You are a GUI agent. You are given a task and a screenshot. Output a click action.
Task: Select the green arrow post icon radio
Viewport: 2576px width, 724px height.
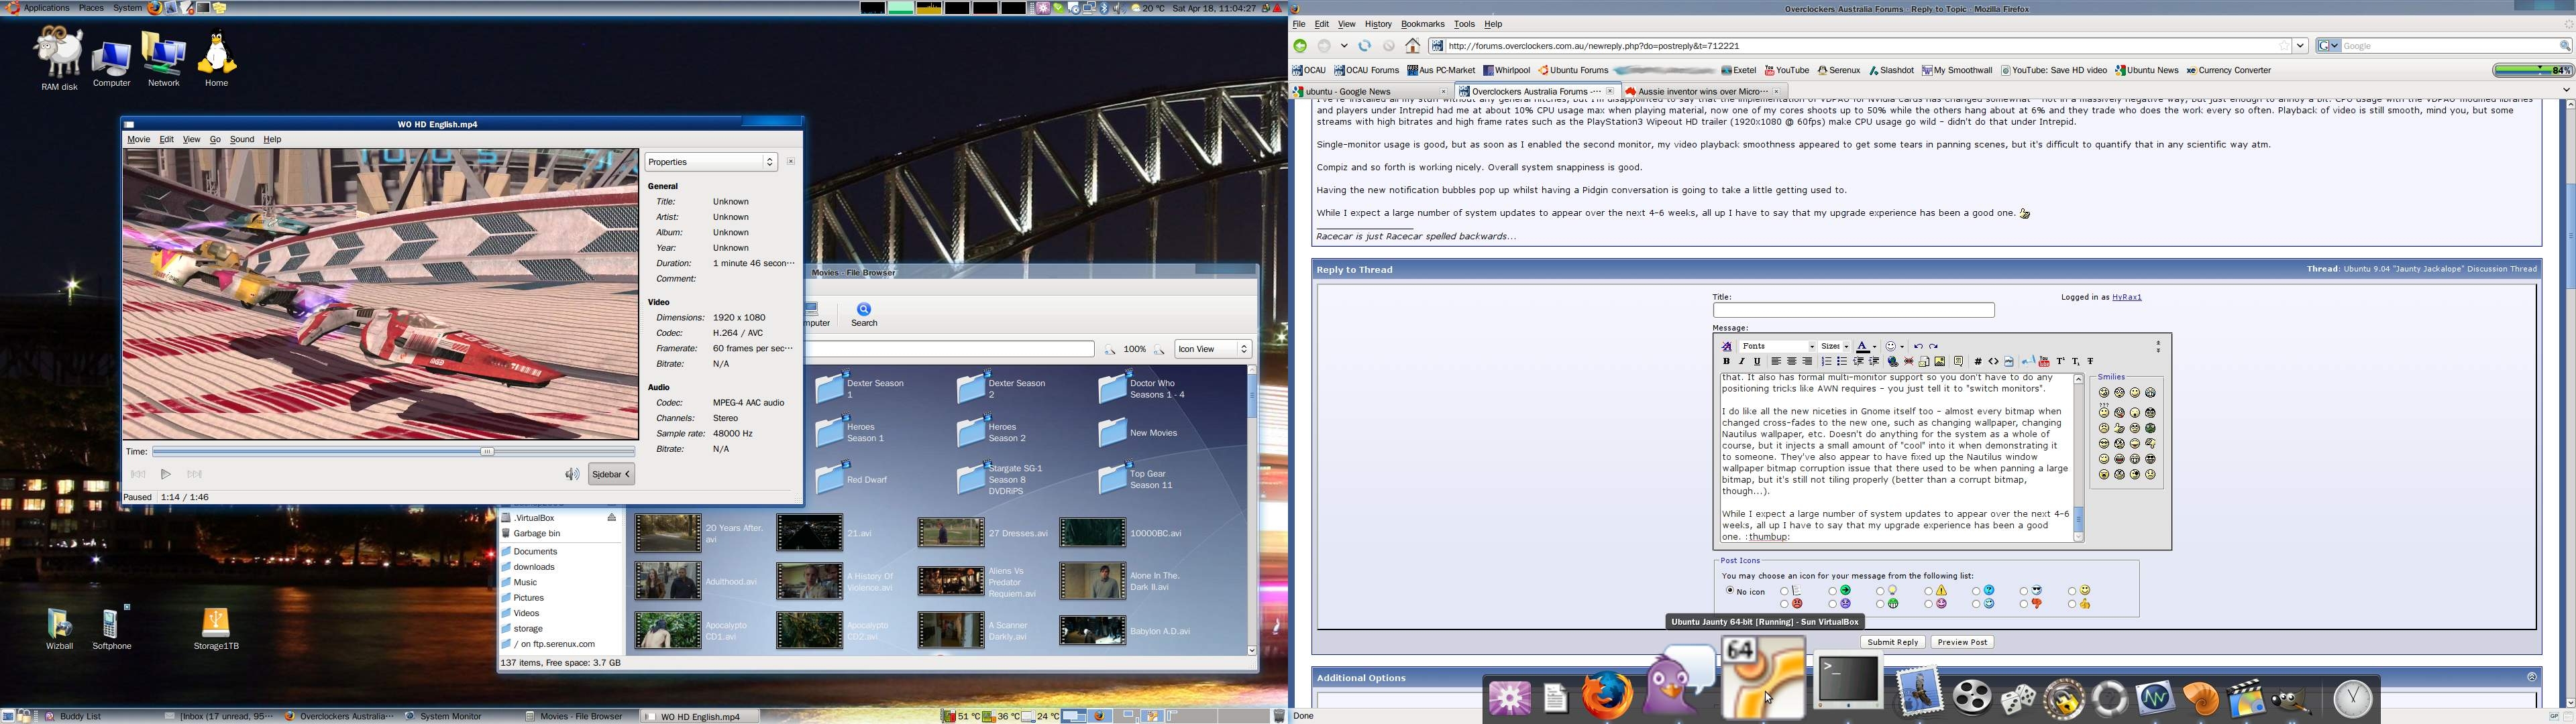click(x=1833, y=592)
